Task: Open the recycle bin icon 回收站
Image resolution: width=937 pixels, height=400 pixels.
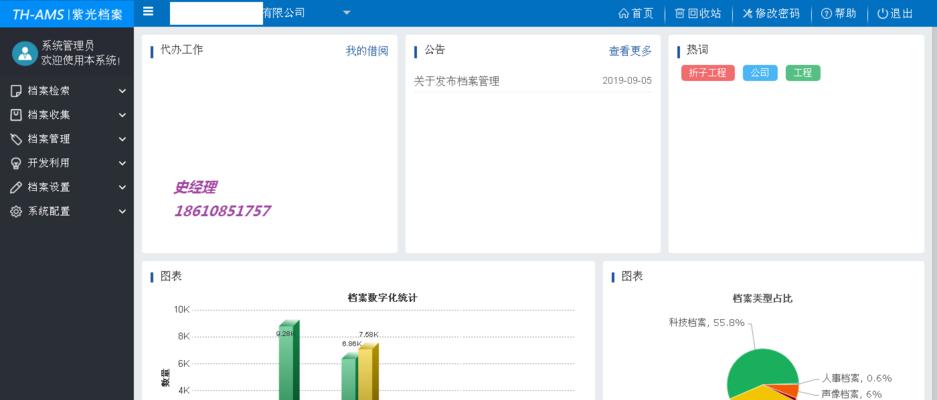Action: 679,14
